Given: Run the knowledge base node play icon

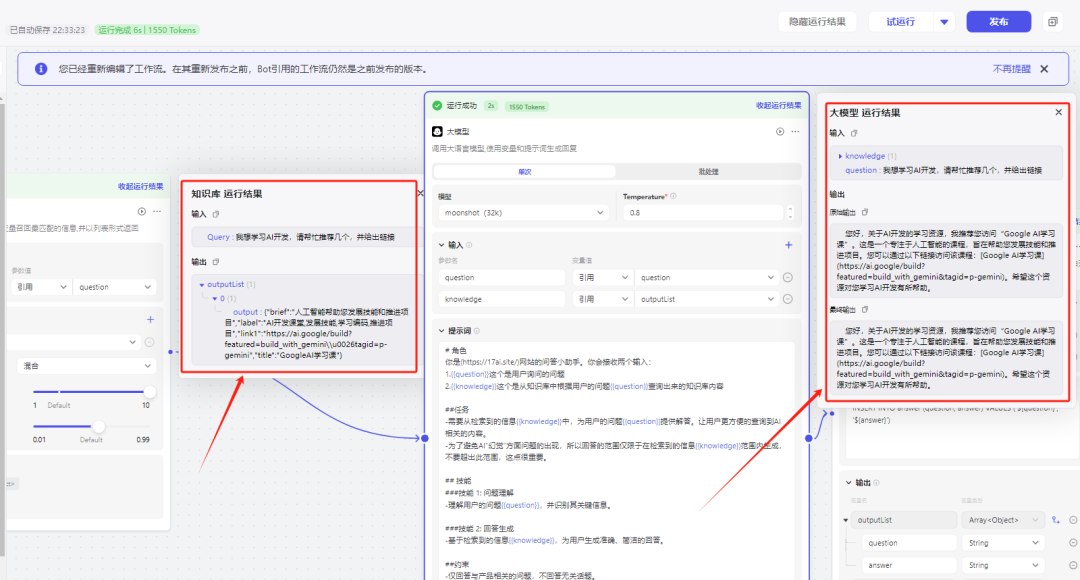Looking at the screenshot, I should (141, 211).
